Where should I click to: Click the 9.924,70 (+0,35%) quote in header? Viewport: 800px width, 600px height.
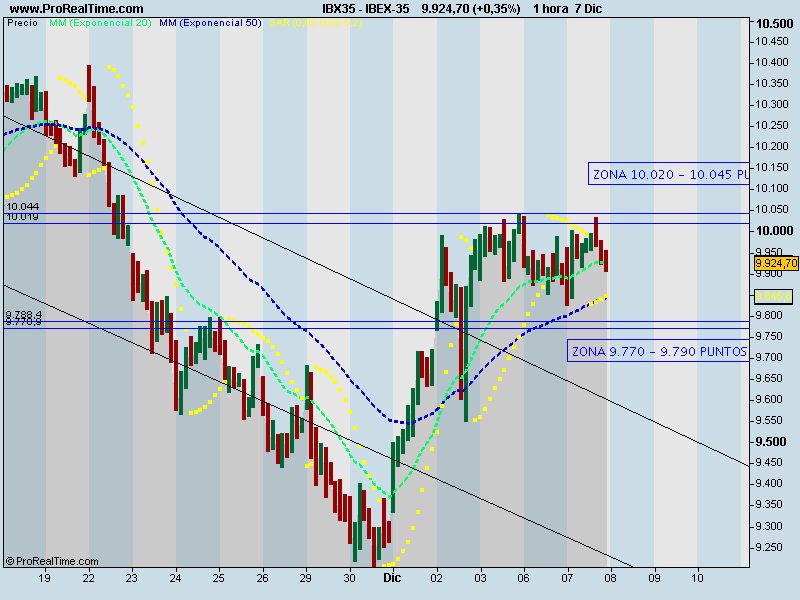(x=471, y=9)
